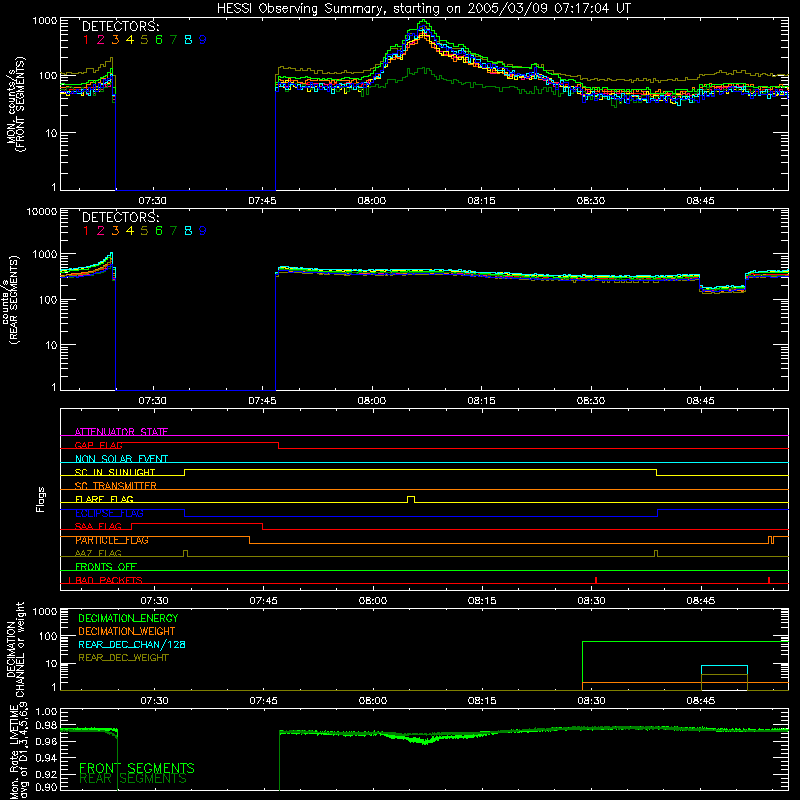Click the 1.00 value on the livetime y-axis

point(46,712)
